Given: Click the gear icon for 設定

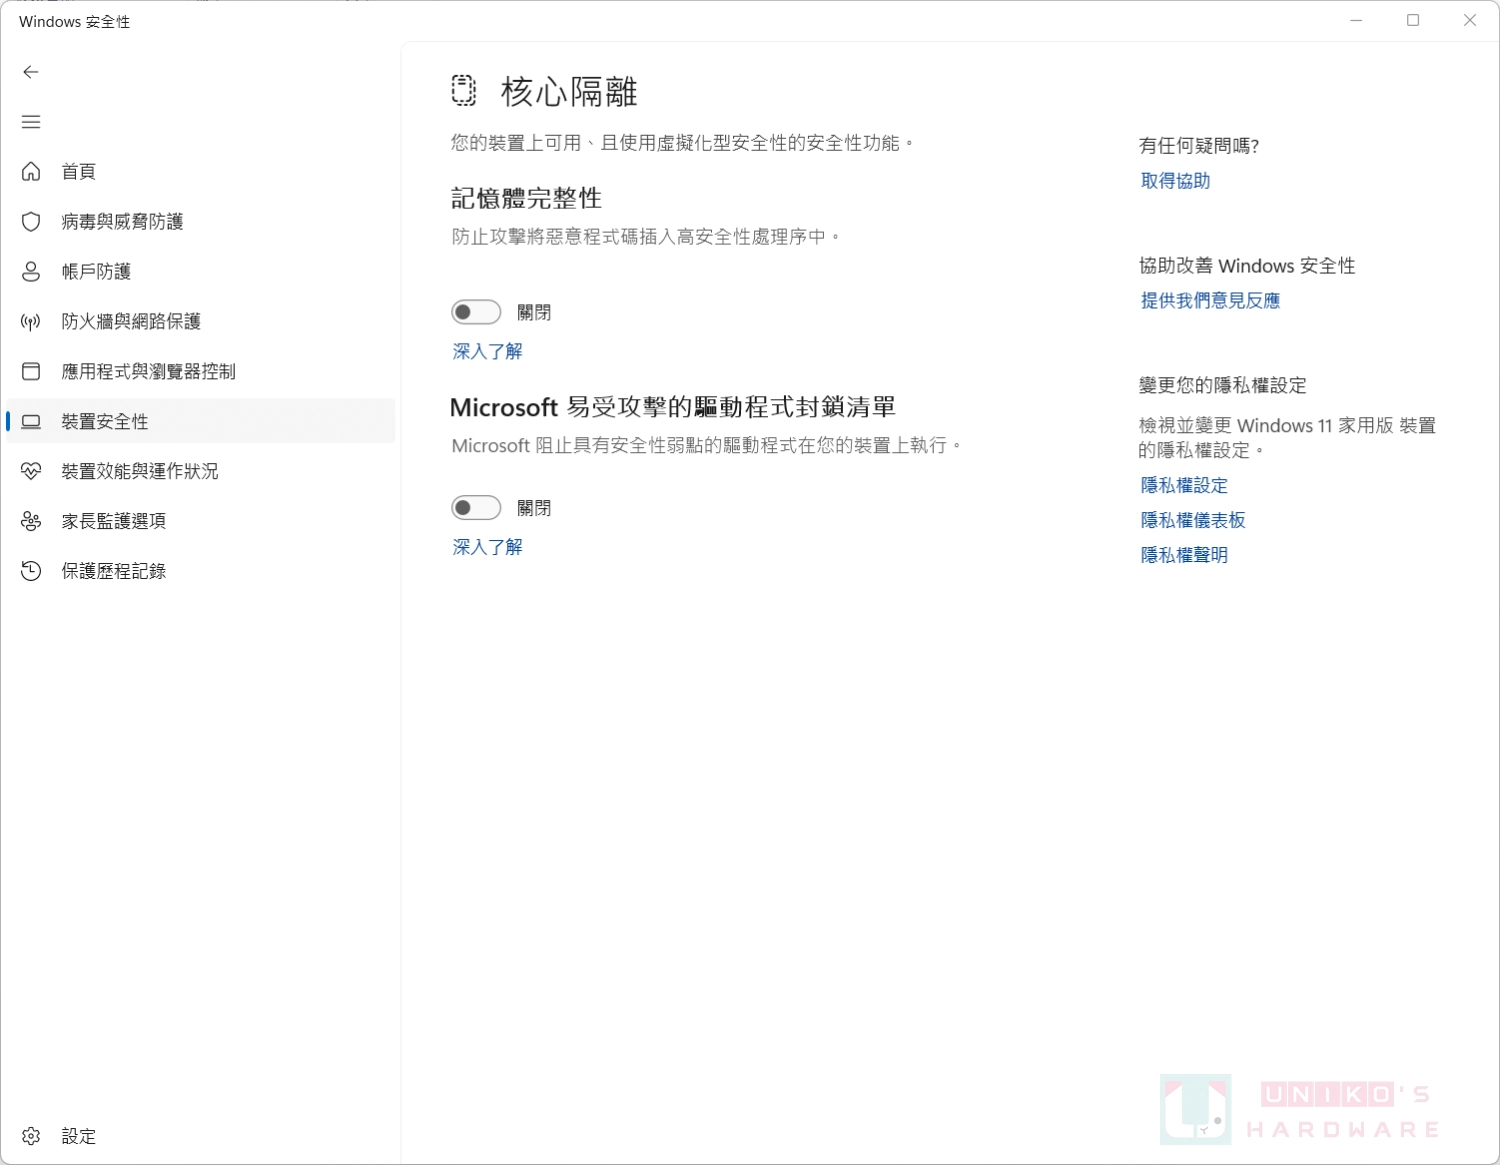Looking at the screenshot, I should [x=31, y=1136].
